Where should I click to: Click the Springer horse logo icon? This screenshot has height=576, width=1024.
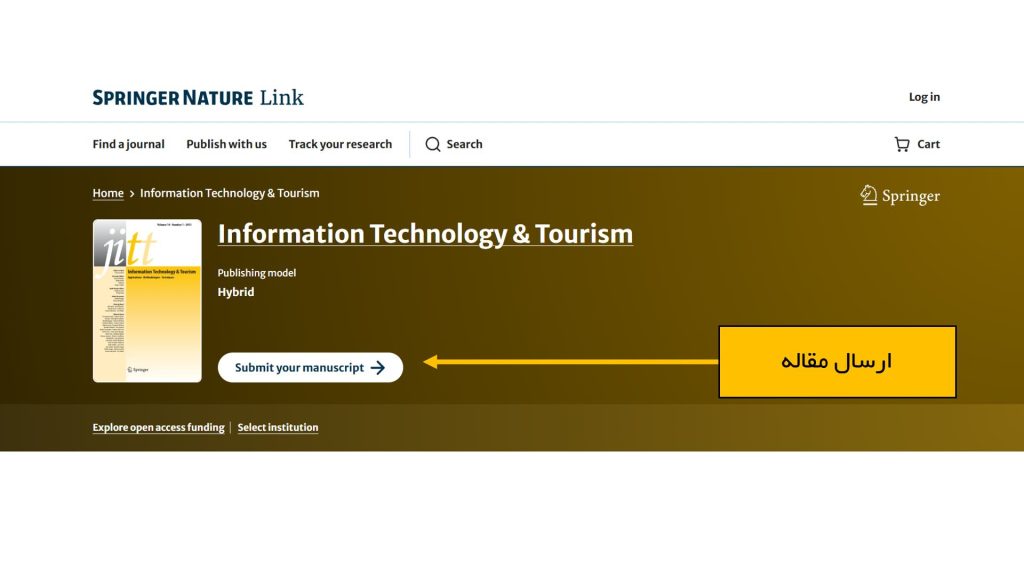click(869, 195)
